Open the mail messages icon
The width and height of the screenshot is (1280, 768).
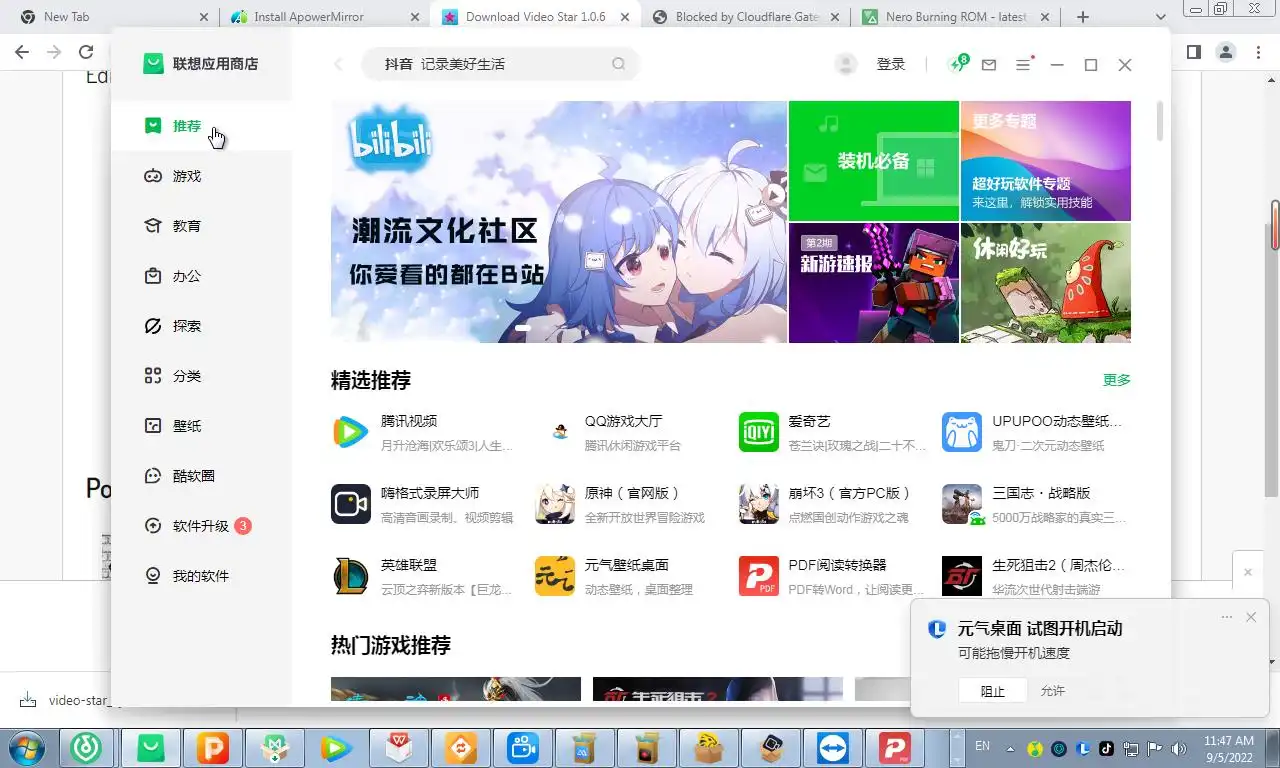tap(989, 65)
